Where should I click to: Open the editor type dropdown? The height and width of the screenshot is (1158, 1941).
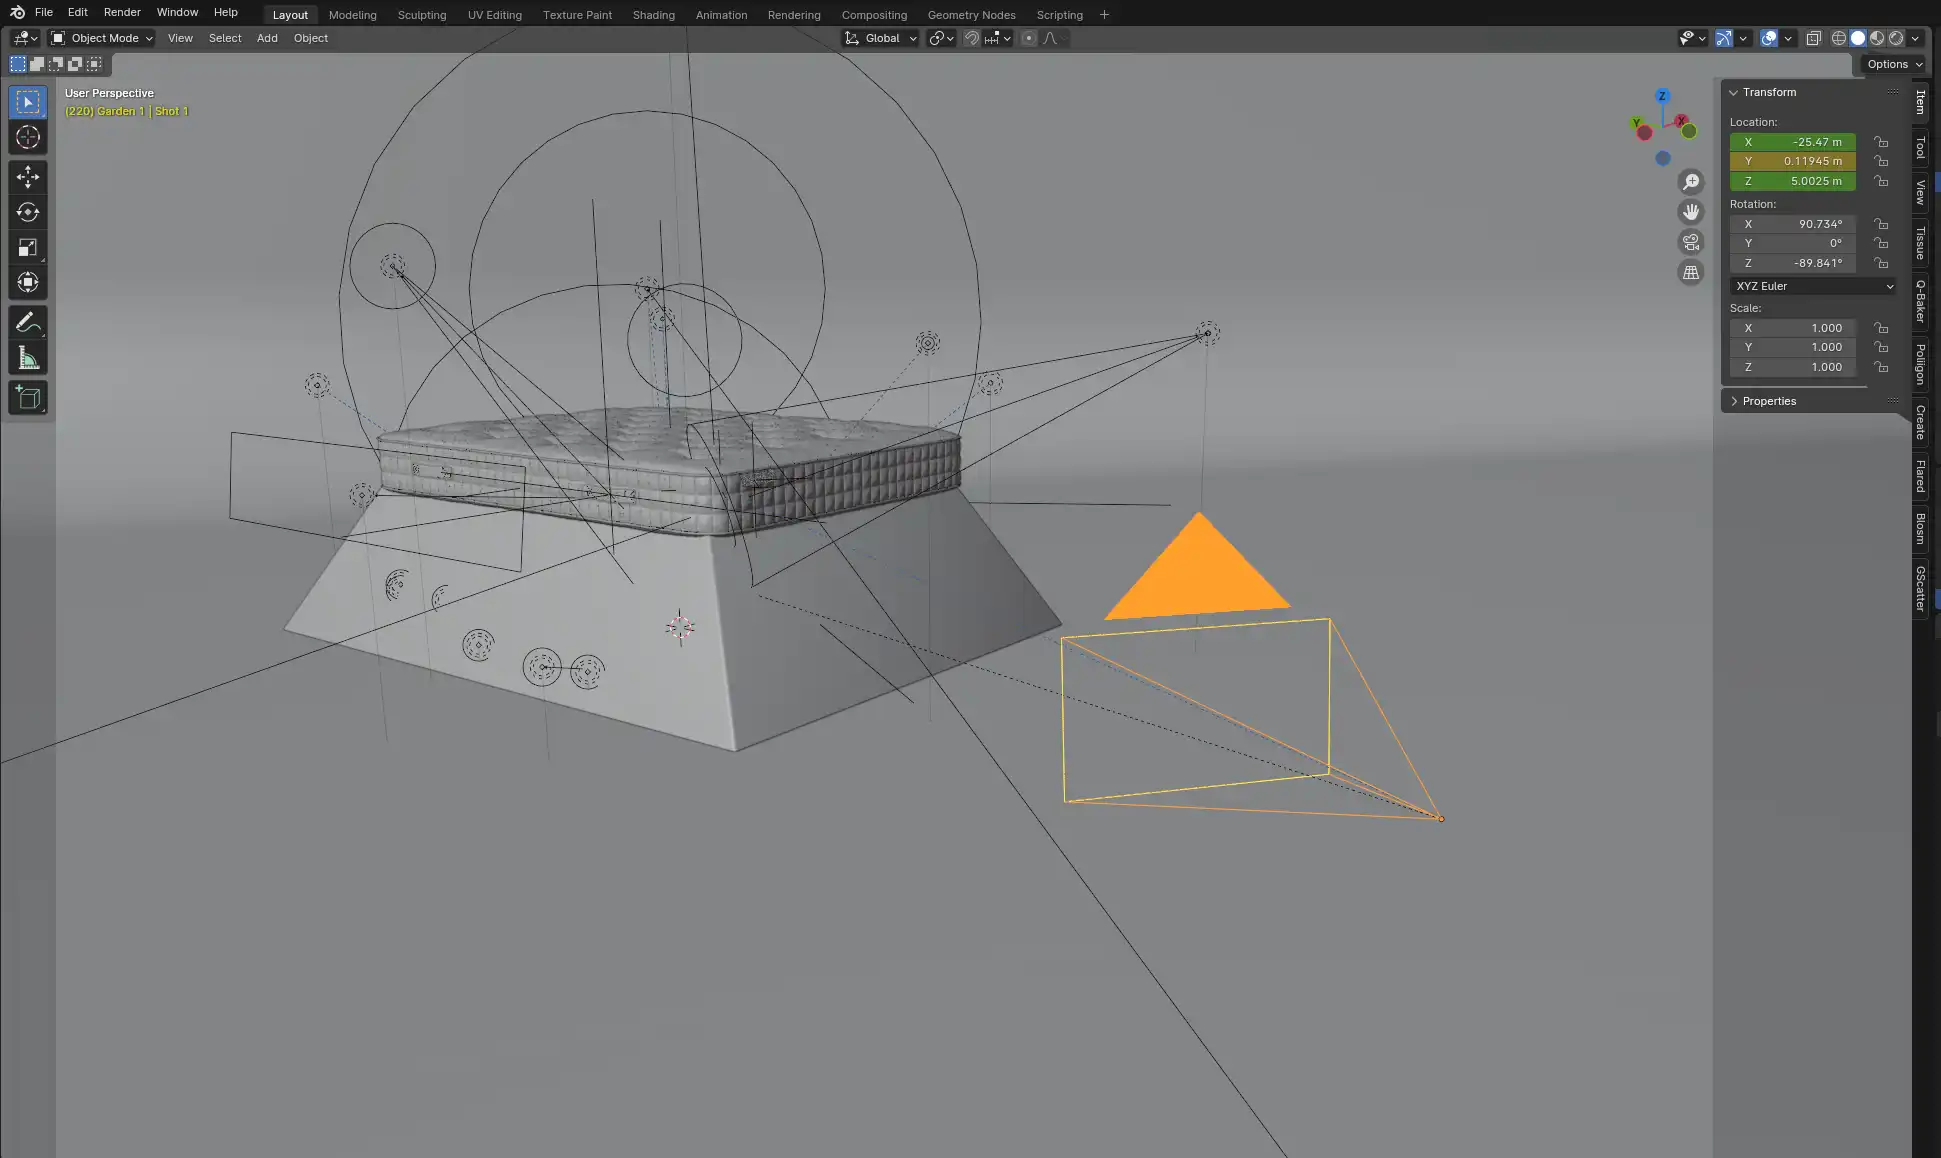(x=25, y=38)
